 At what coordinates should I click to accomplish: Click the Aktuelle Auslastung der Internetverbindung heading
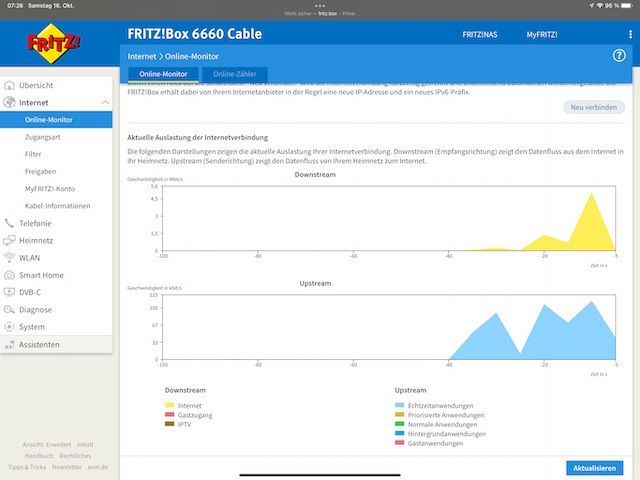[198, 138]
